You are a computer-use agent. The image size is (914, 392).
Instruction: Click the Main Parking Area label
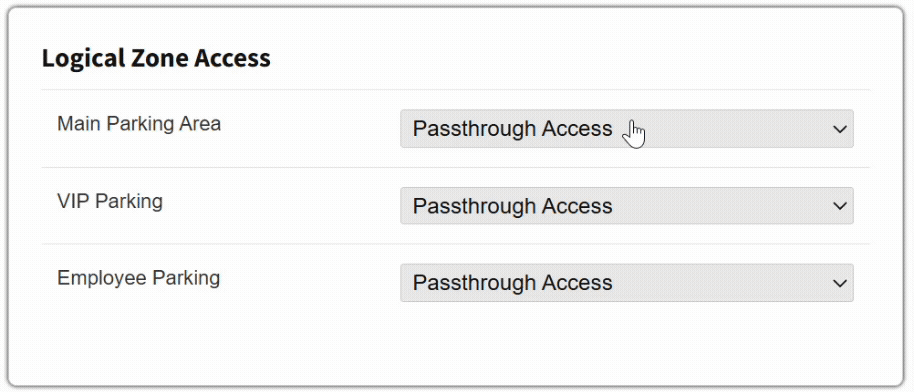[x=139, y=124]
